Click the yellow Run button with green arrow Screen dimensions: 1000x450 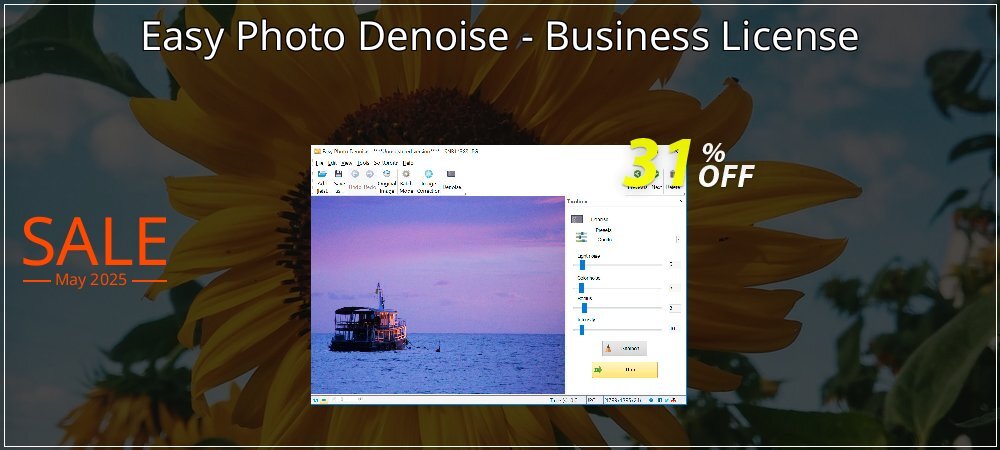624,370
